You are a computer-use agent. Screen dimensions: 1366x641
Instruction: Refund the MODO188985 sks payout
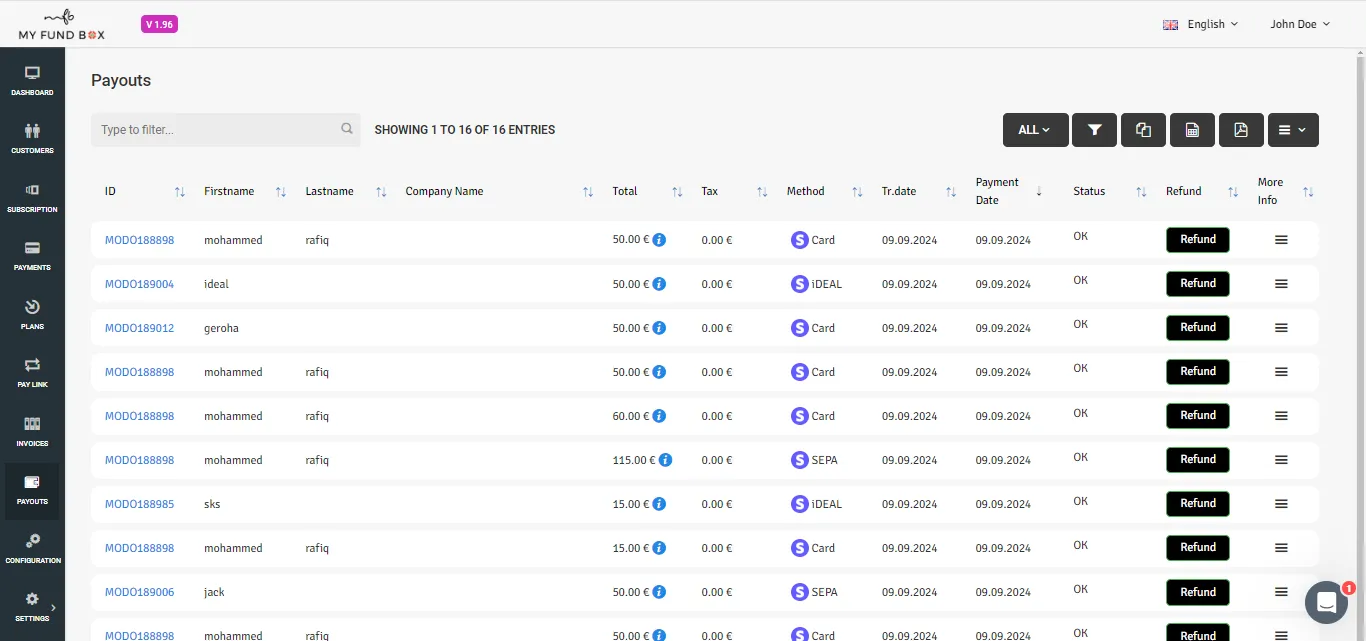[1198, 504]
